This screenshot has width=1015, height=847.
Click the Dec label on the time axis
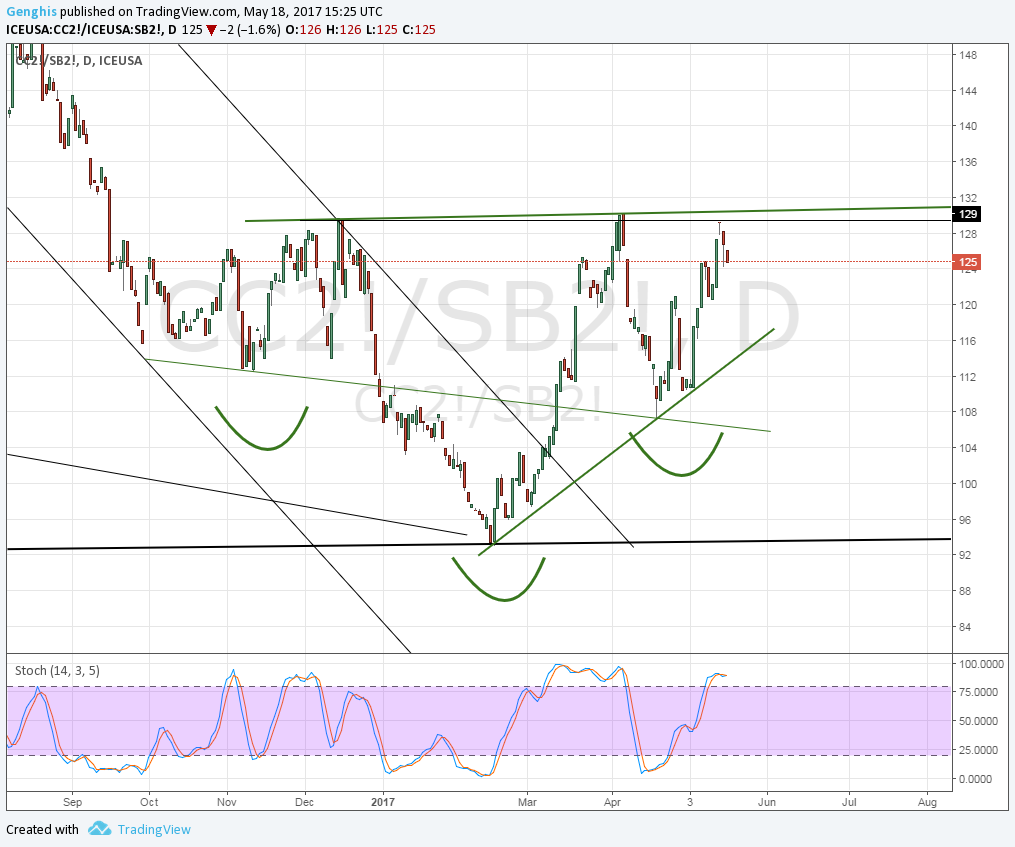304,802
